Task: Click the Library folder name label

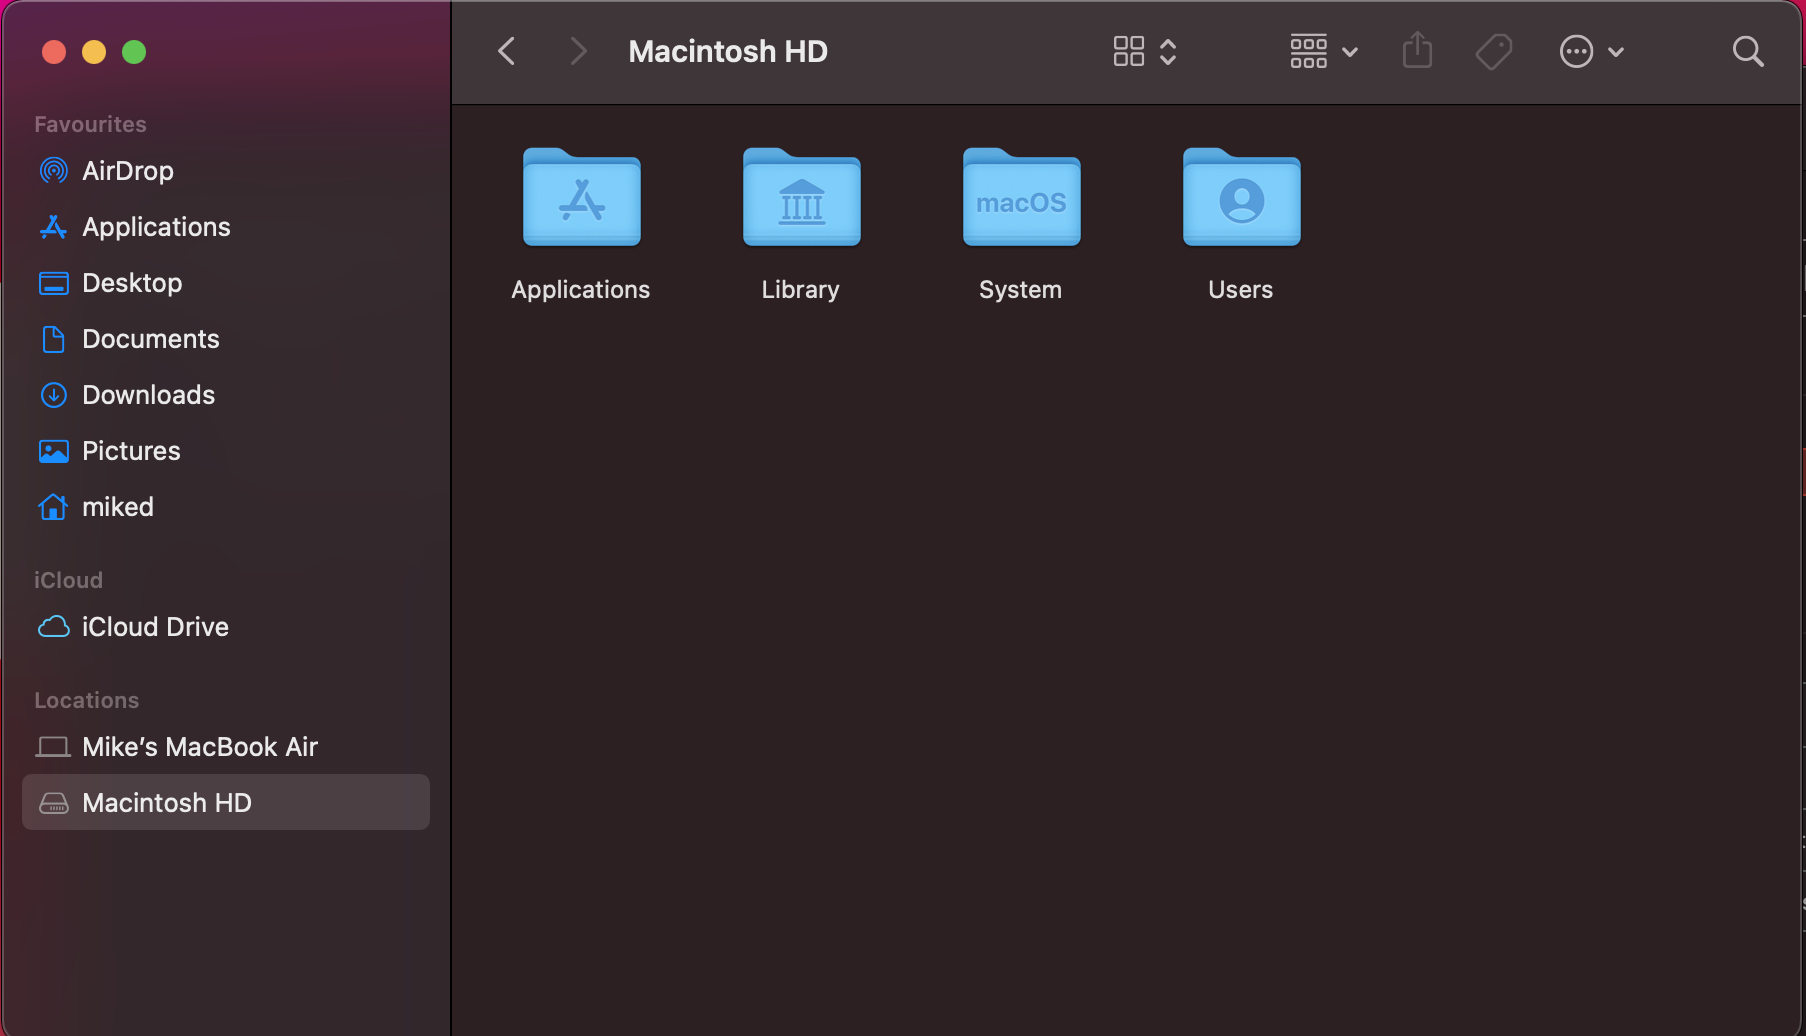Action: (801, 290)
